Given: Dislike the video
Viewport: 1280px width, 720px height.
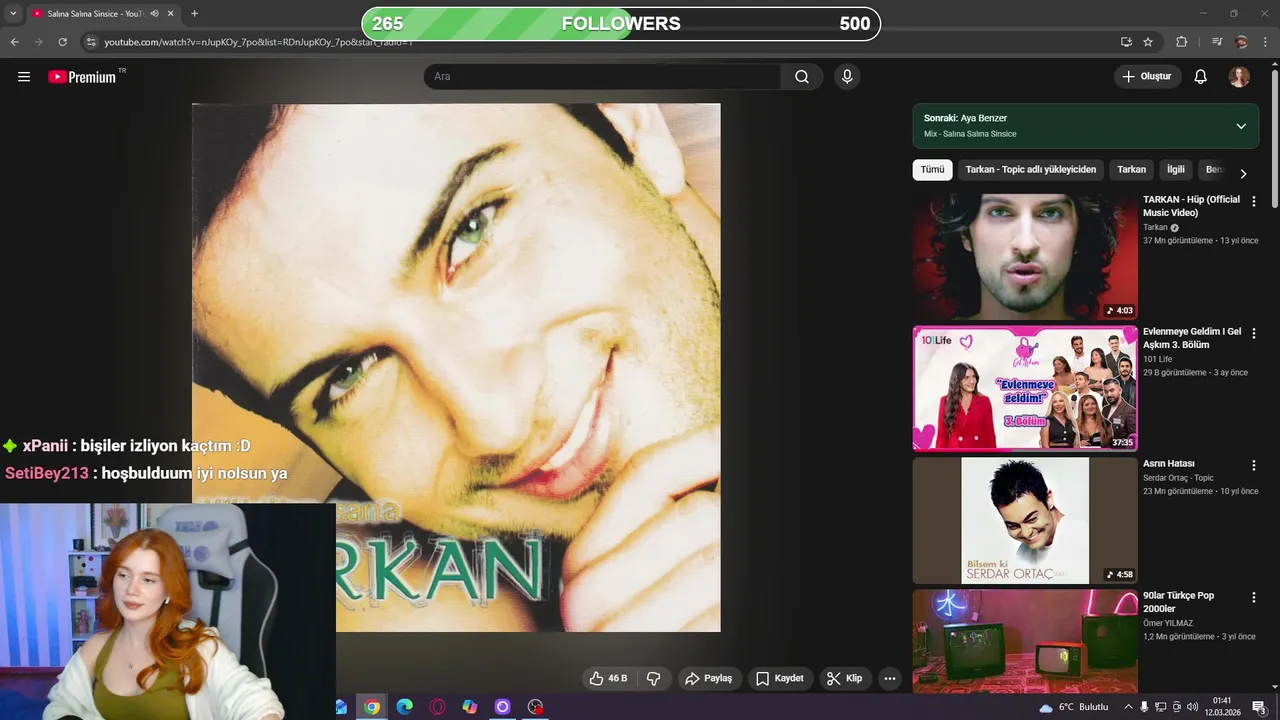Looking at the screenshot, I should click(x=654, y=678).
